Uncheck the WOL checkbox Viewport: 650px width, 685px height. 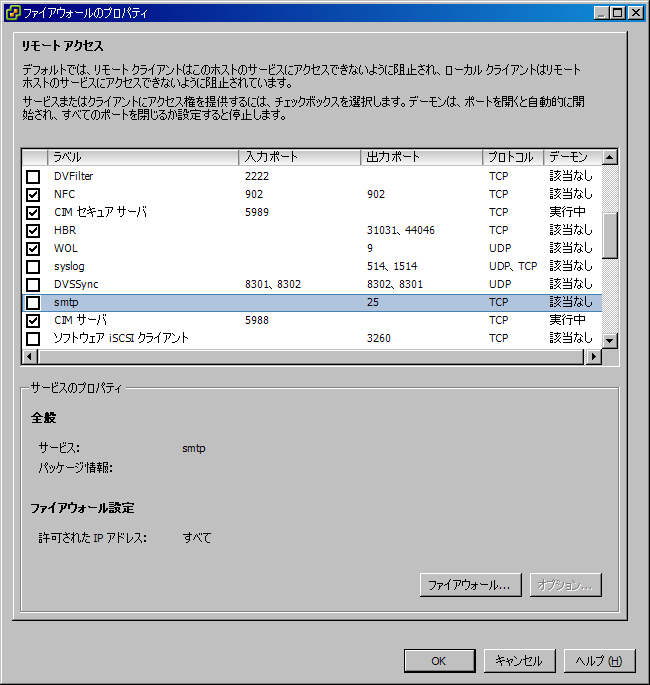(33, 248)
